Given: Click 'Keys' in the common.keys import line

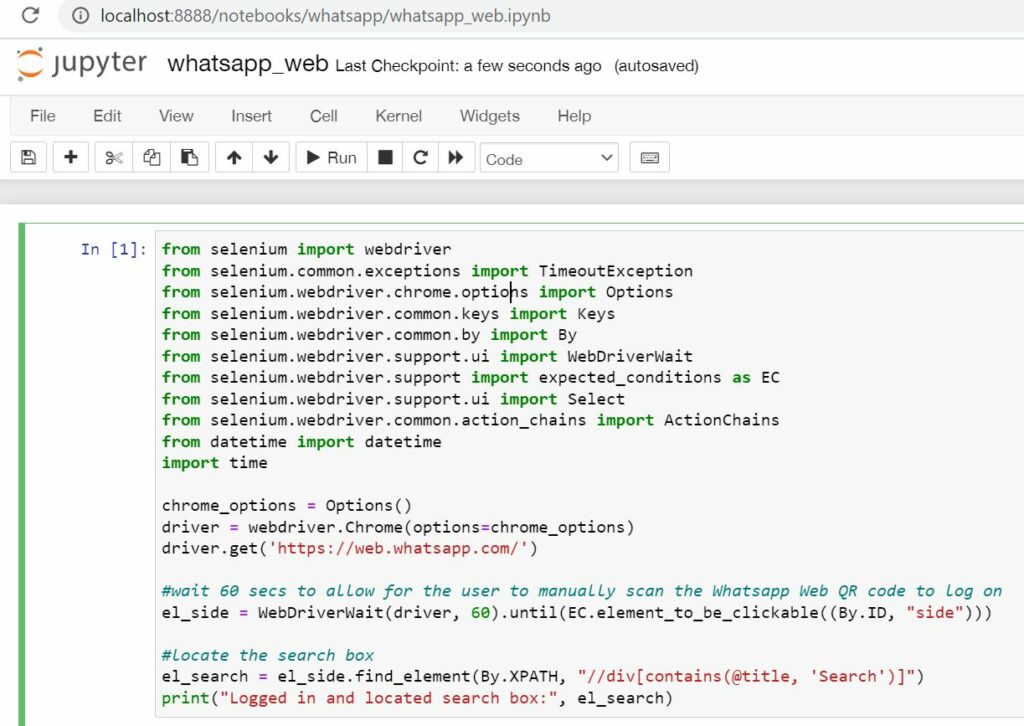Looking at the screenshot, I should pyautogui.click(x=596, y=314).
